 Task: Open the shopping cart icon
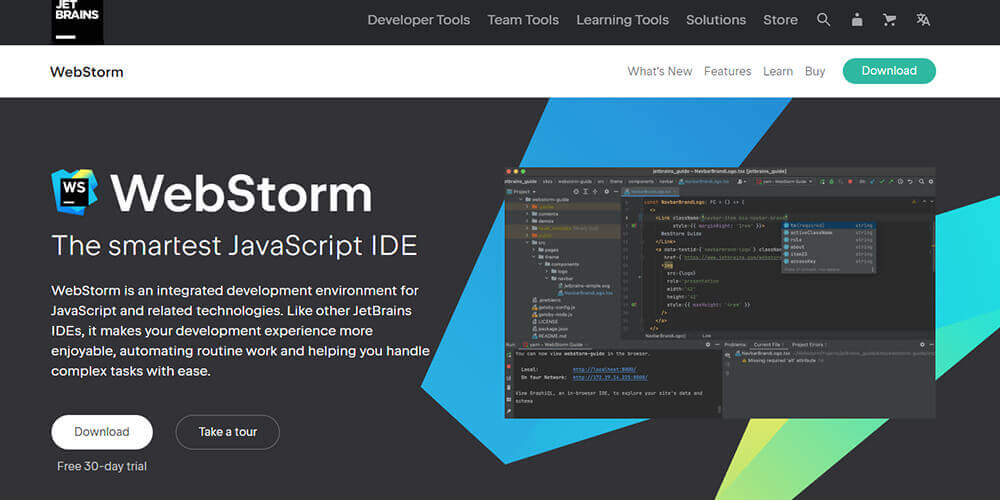click(x=889, y=20)
